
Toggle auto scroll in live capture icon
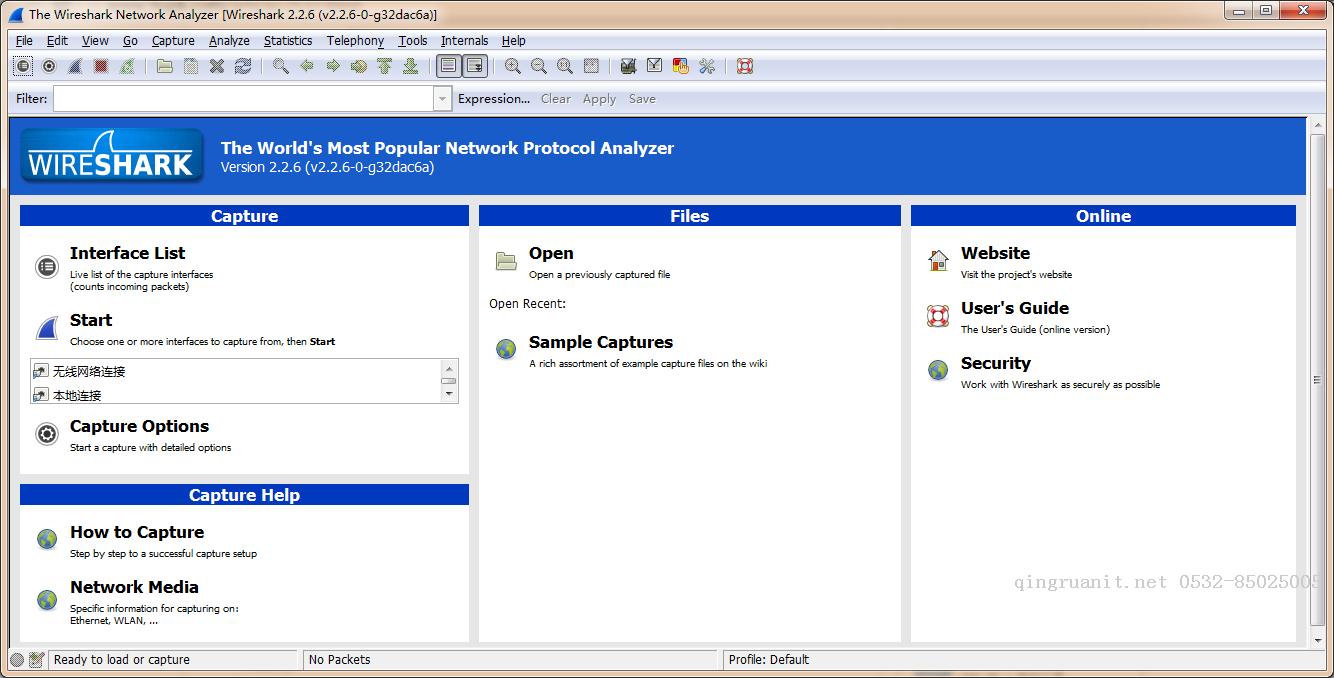(x=475, y=66)
